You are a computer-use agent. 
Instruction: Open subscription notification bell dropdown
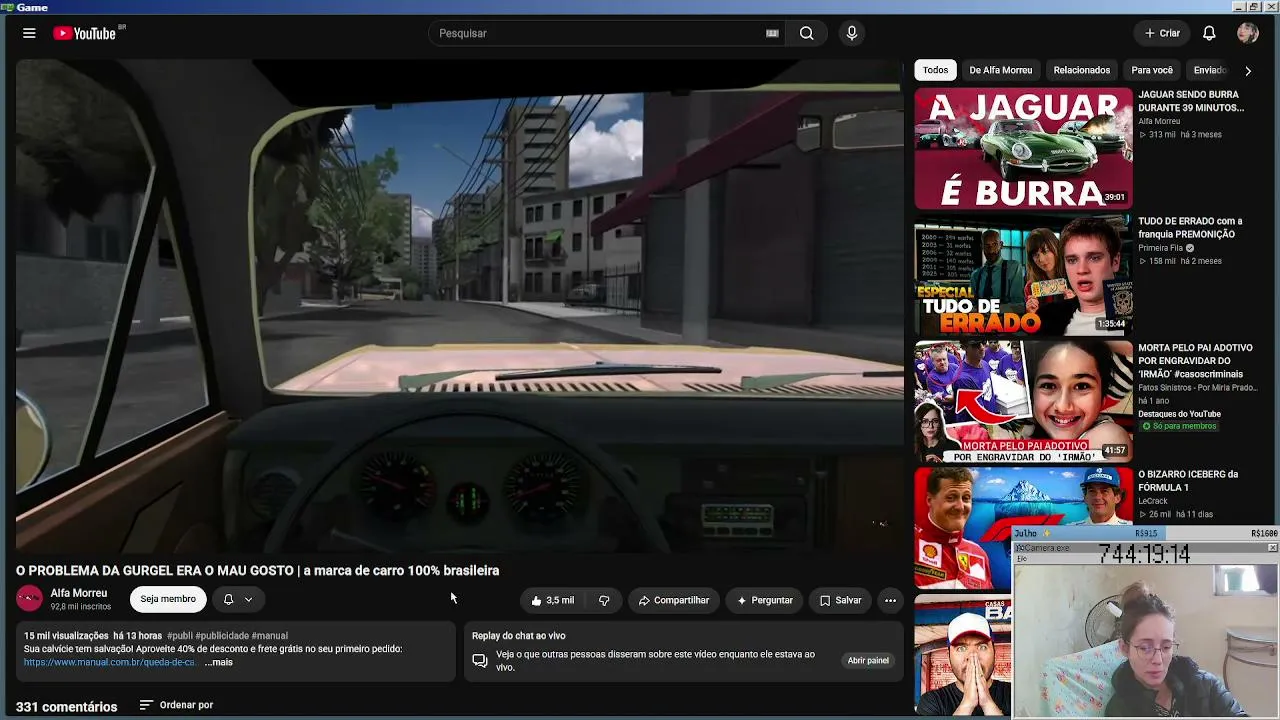click(x=238, y=599)
